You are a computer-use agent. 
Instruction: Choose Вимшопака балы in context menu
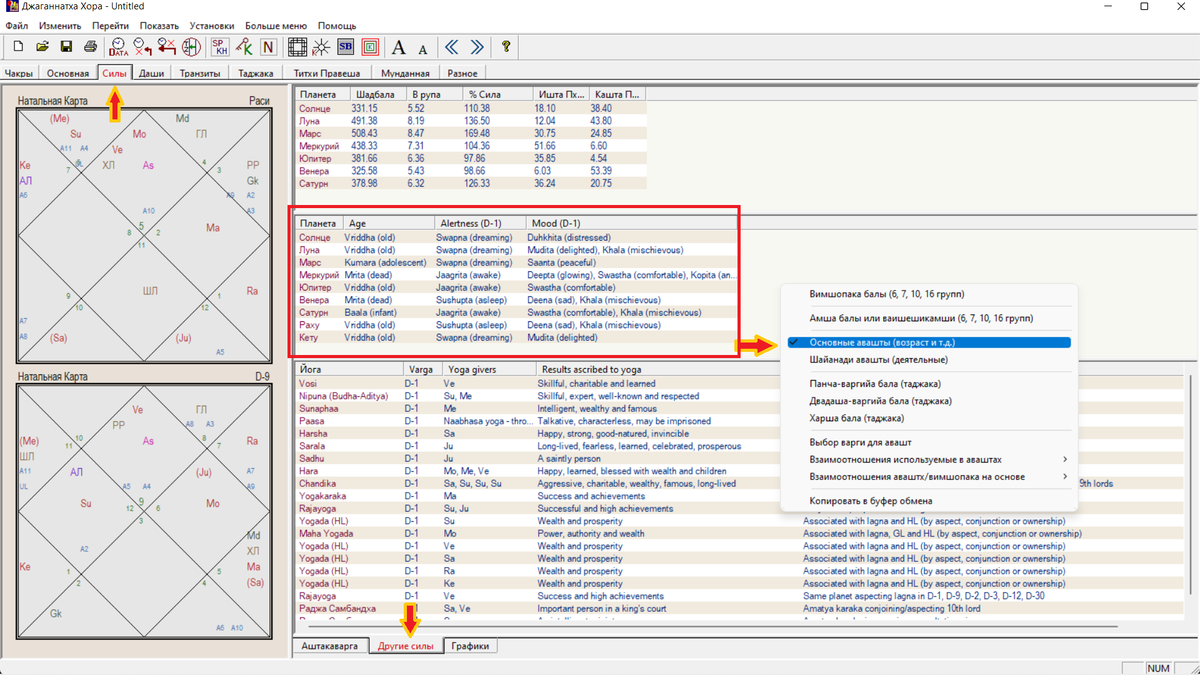pyautogui.click(x=931, y=294)
